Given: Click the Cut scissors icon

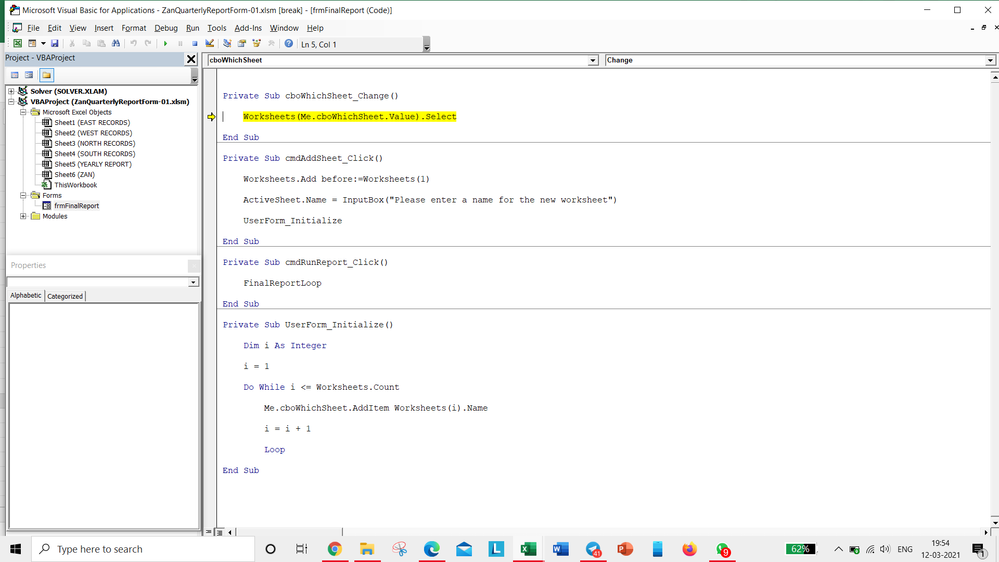Looking at the screenshot, I should tap(72, 43).
